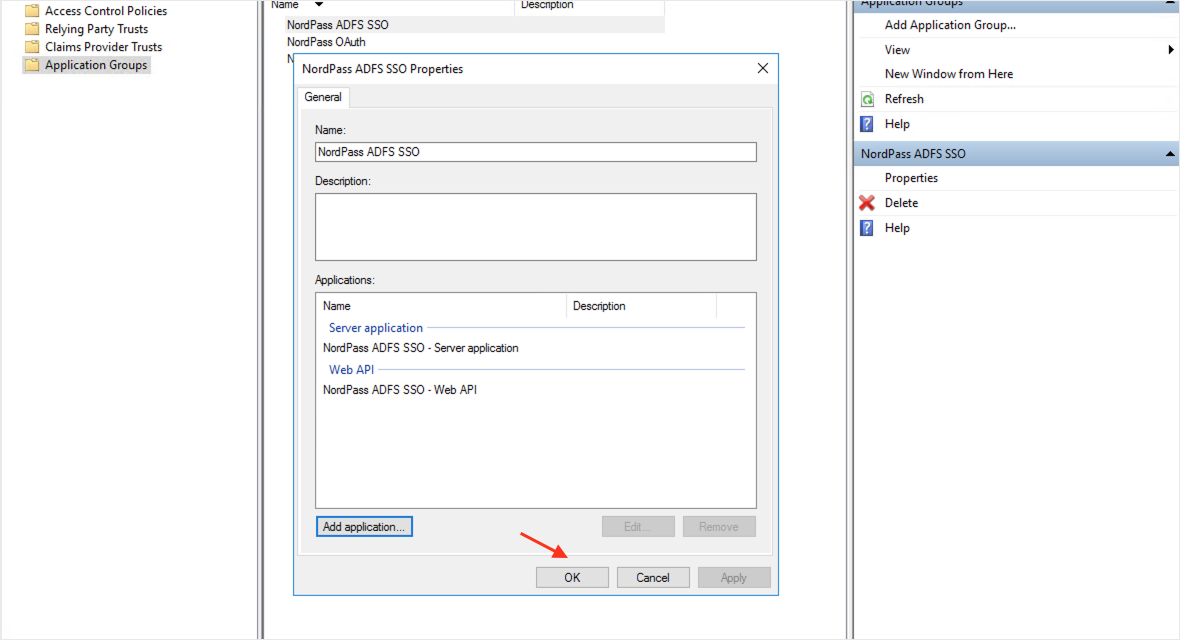Select New Window from Here

tap(948, 74)
